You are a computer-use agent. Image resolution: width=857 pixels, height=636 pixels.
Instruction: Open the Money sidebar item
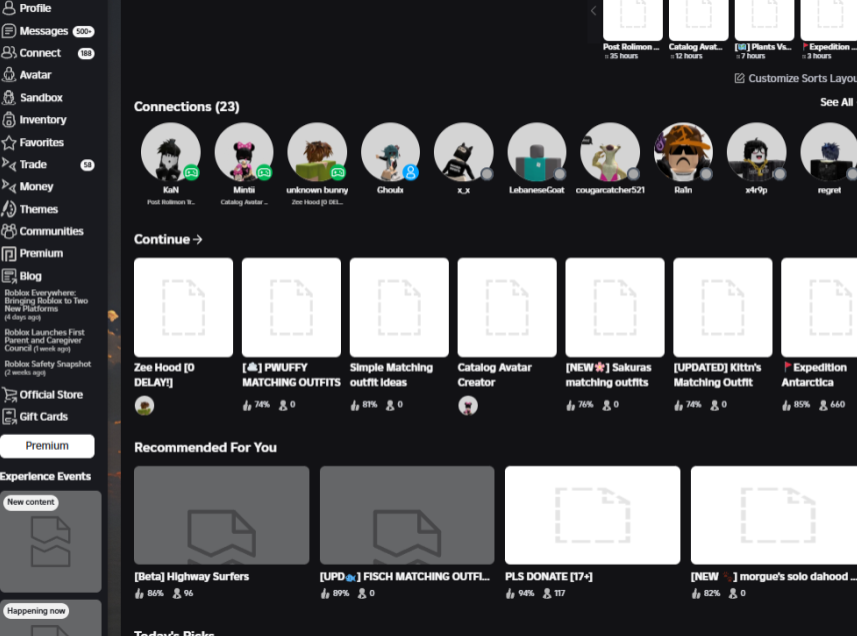[27, 186]
